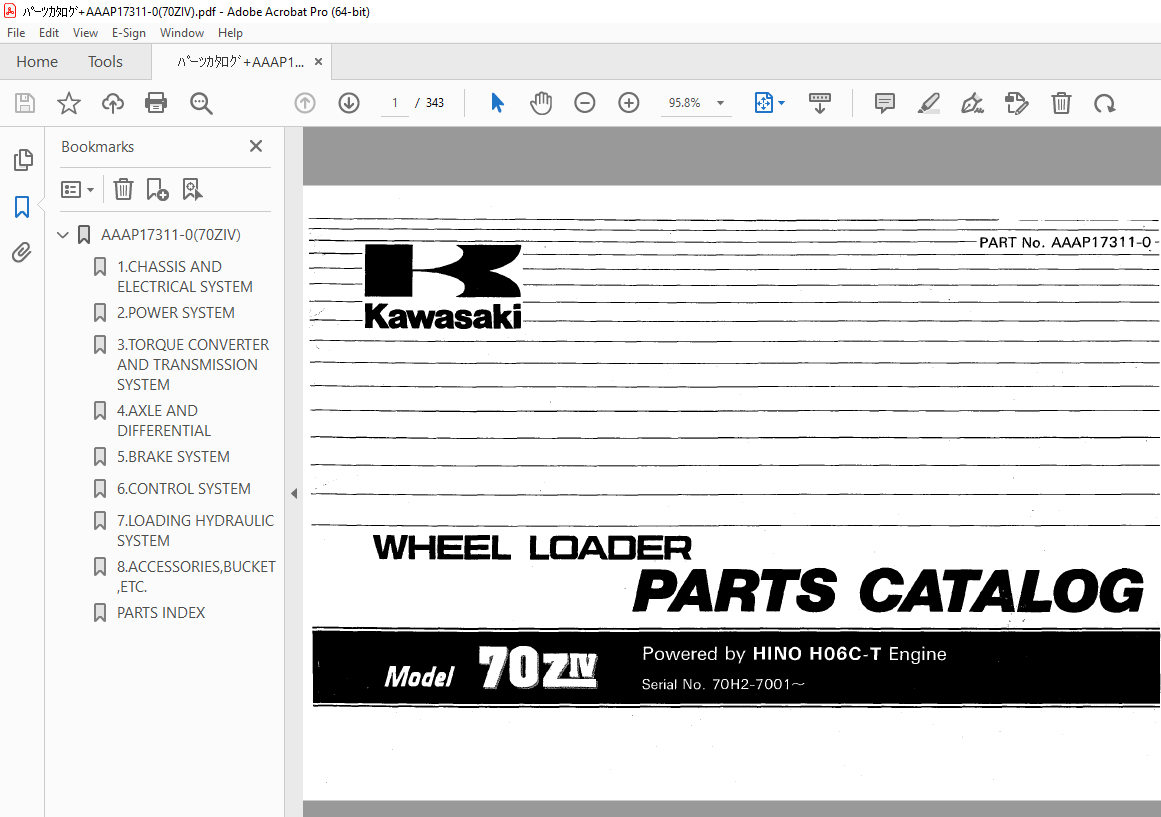Screen dimensions: 1161x817
Task: Click the Save file icon
Action: pyautogui.click(x=25, y=103)
